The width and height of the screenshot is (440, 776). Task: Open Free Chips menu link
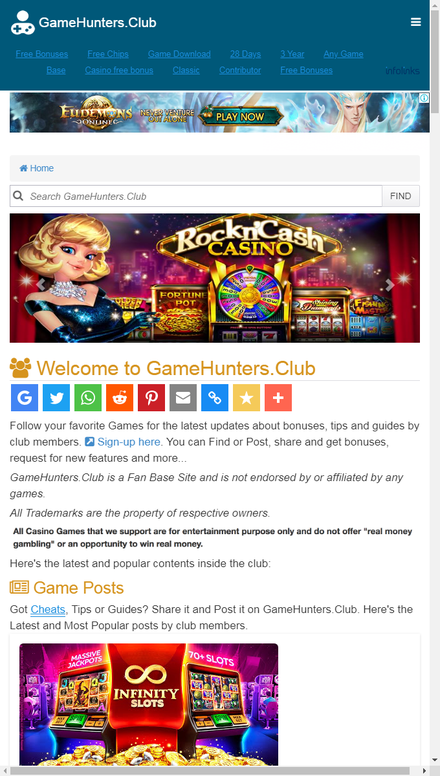[x=108, y=54]
